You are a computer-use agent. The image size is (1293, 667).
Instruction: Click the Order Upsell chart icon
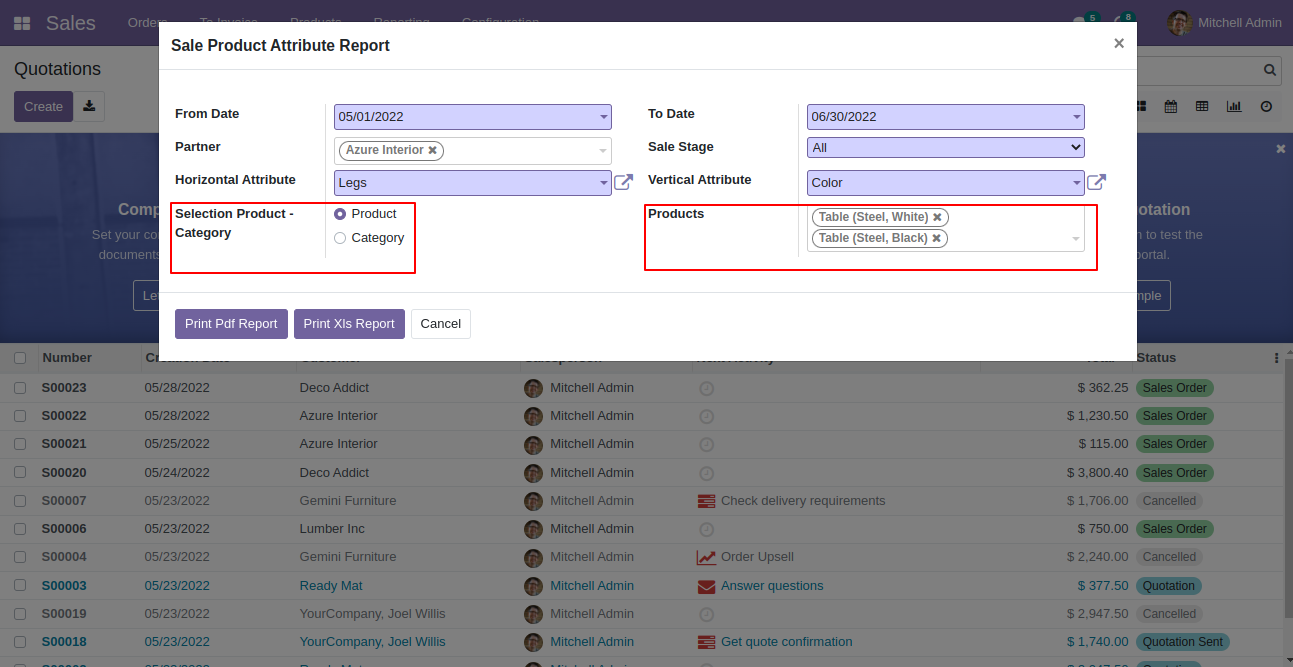pos(706,557)
